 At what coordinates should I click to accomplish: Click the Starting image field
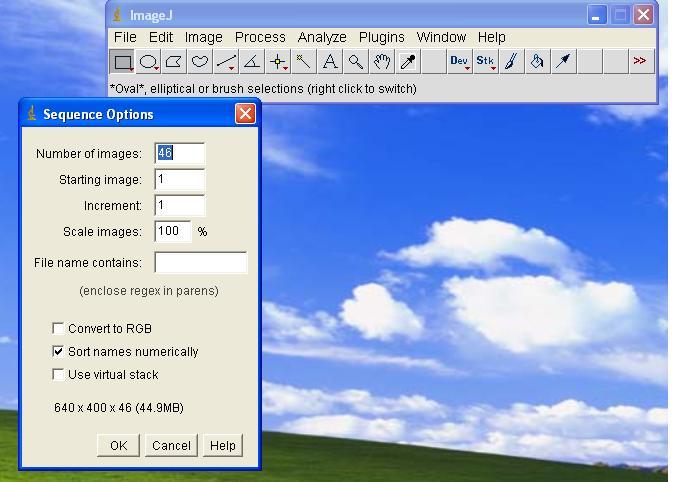pyautogui.click(x=179, y=179)
